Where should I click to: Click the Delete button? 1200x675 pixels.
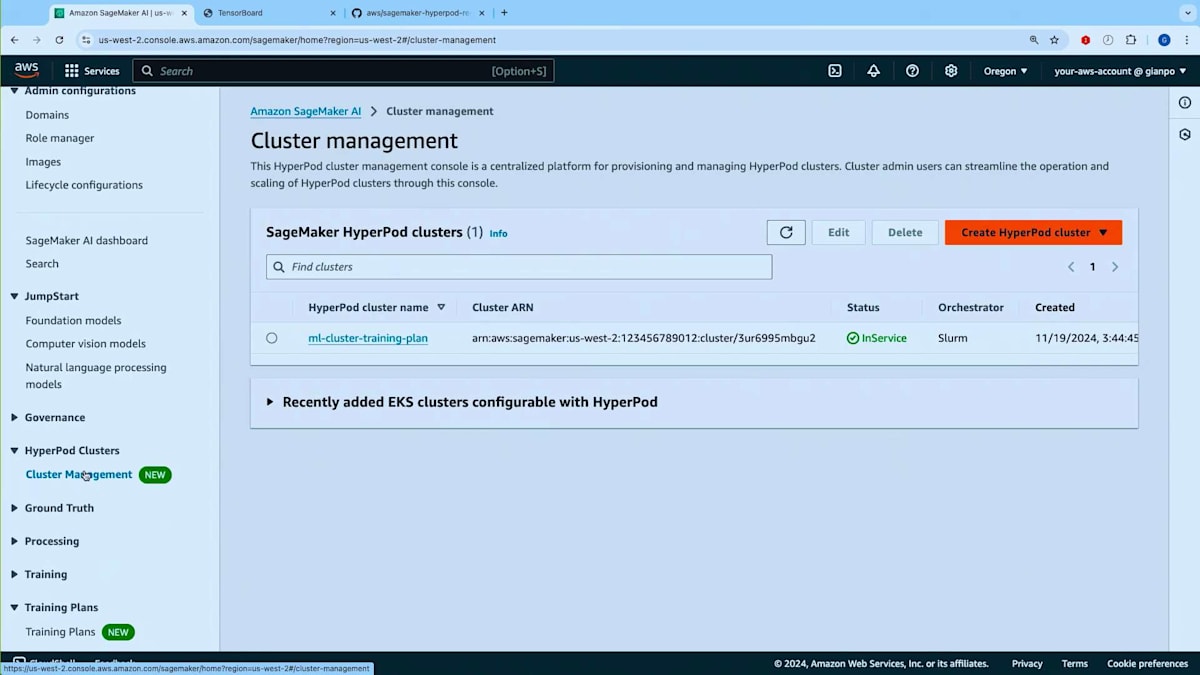pyautogui.click(x=905, y=232)
